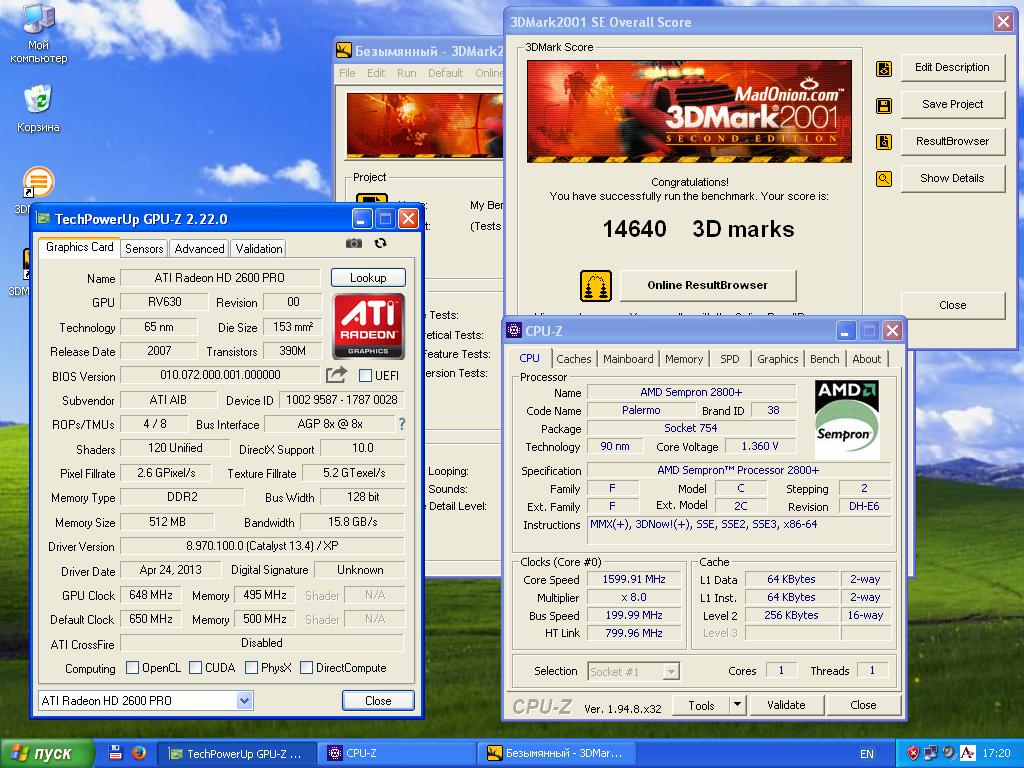The height and width of the screenshot is (768, 1024).
Task: Open the Edit menu in 3DMark window
Action: click(x=376, y=73)
